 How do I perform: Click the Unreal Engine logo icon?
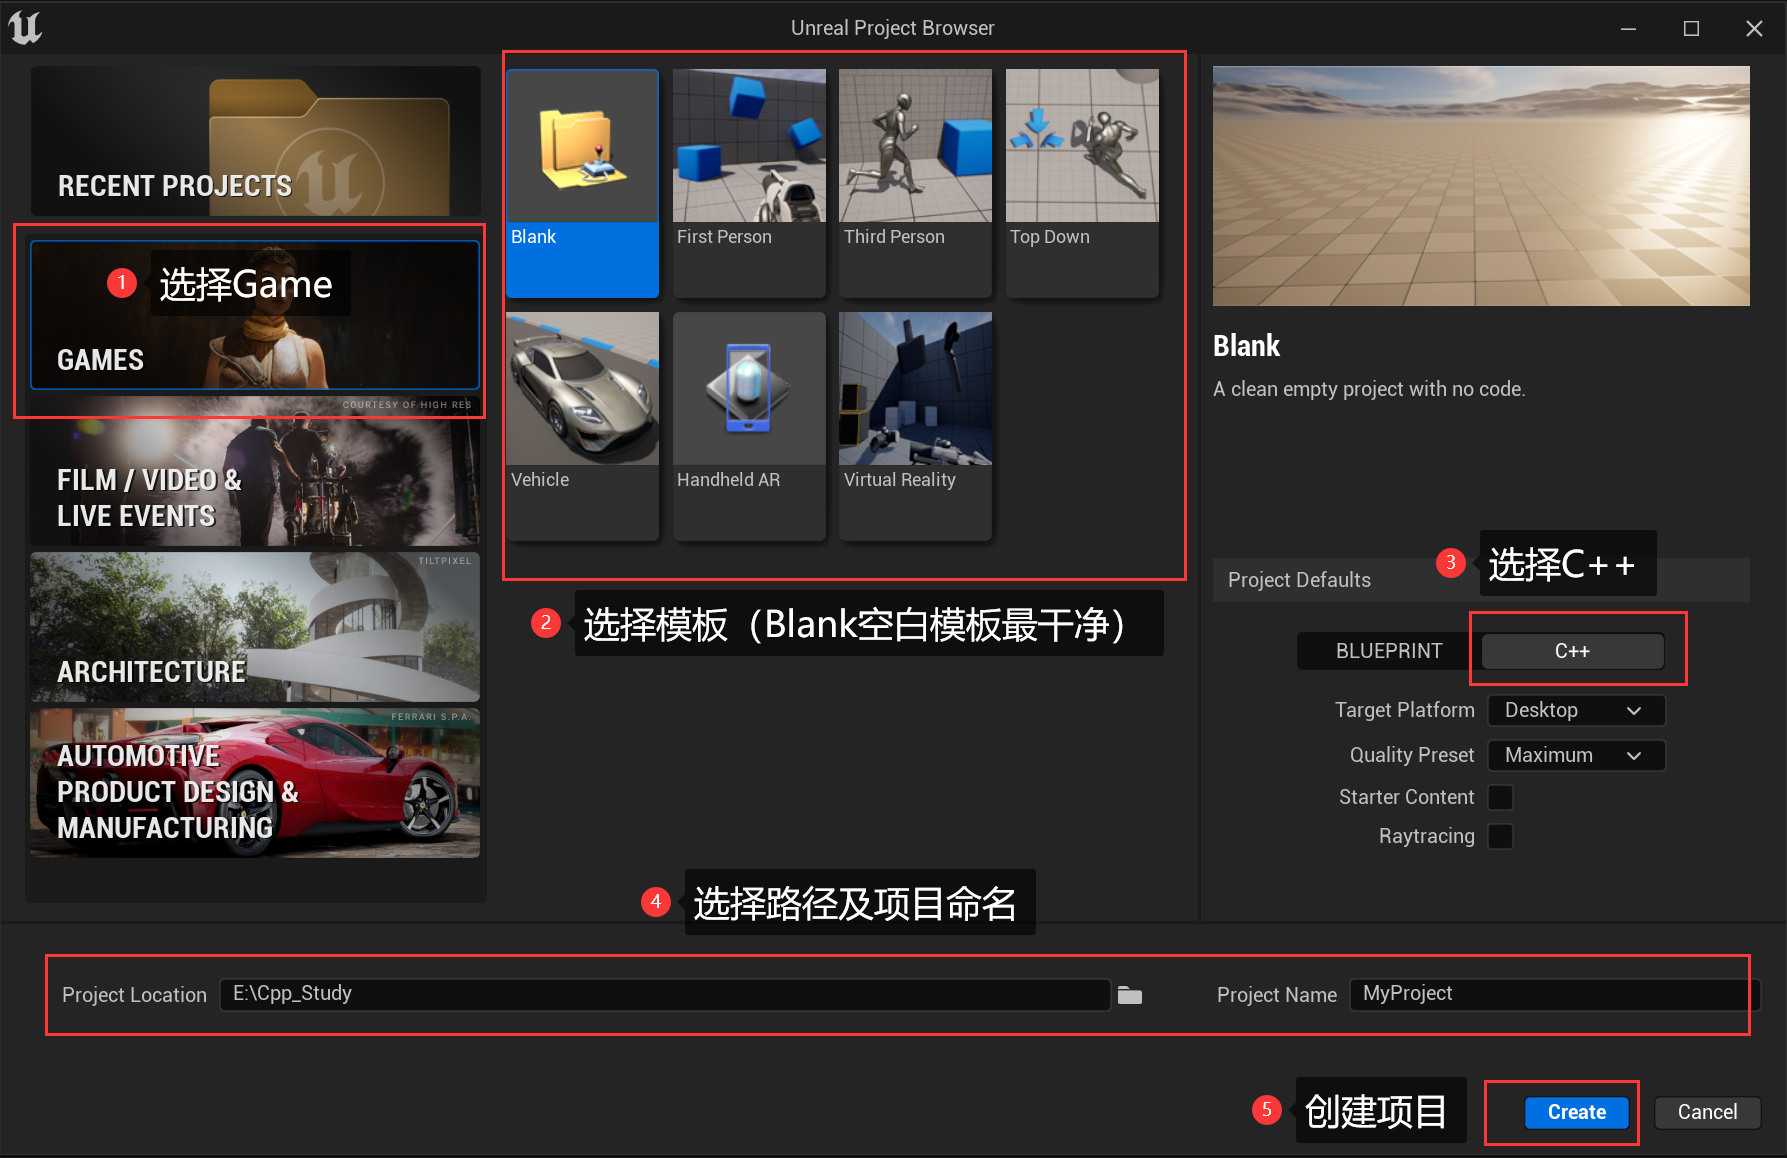coord(25,27)
